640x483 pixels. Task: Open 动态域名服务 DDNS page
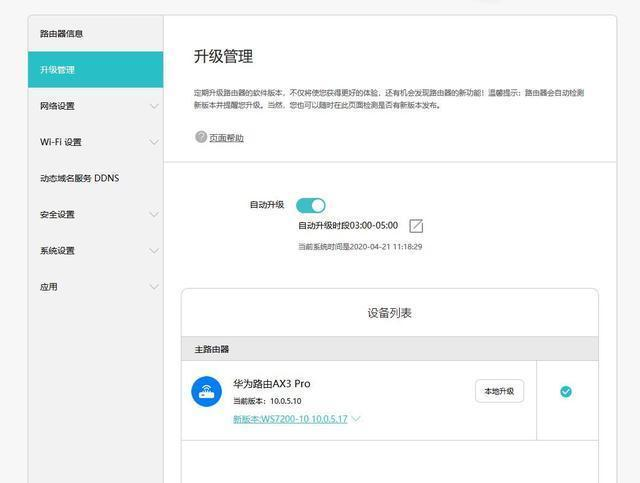pyautogui.click(x=96, y=178)
